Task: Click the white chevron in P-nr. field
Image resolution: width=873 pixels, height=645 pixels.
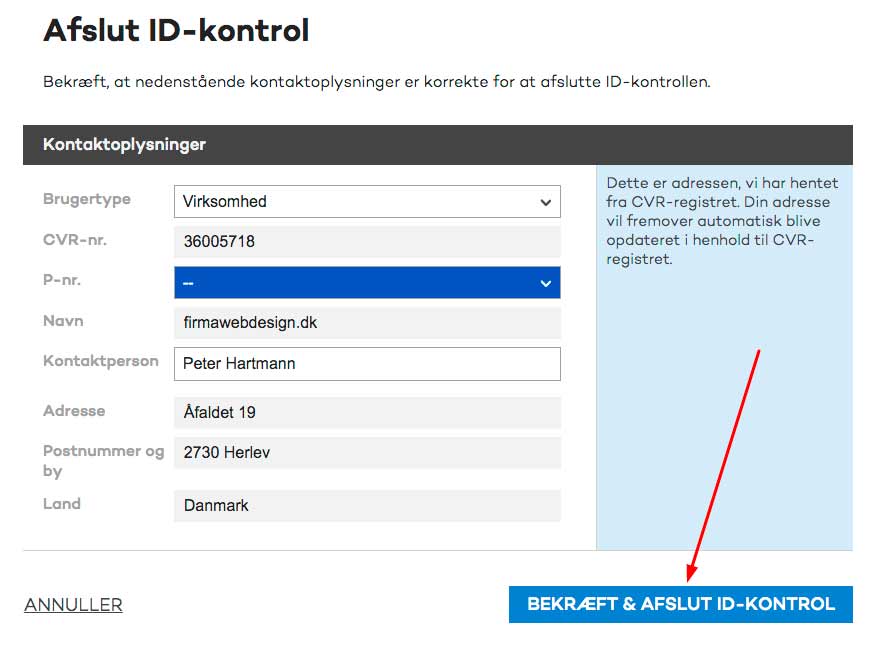Action: [x=546, y=284]
